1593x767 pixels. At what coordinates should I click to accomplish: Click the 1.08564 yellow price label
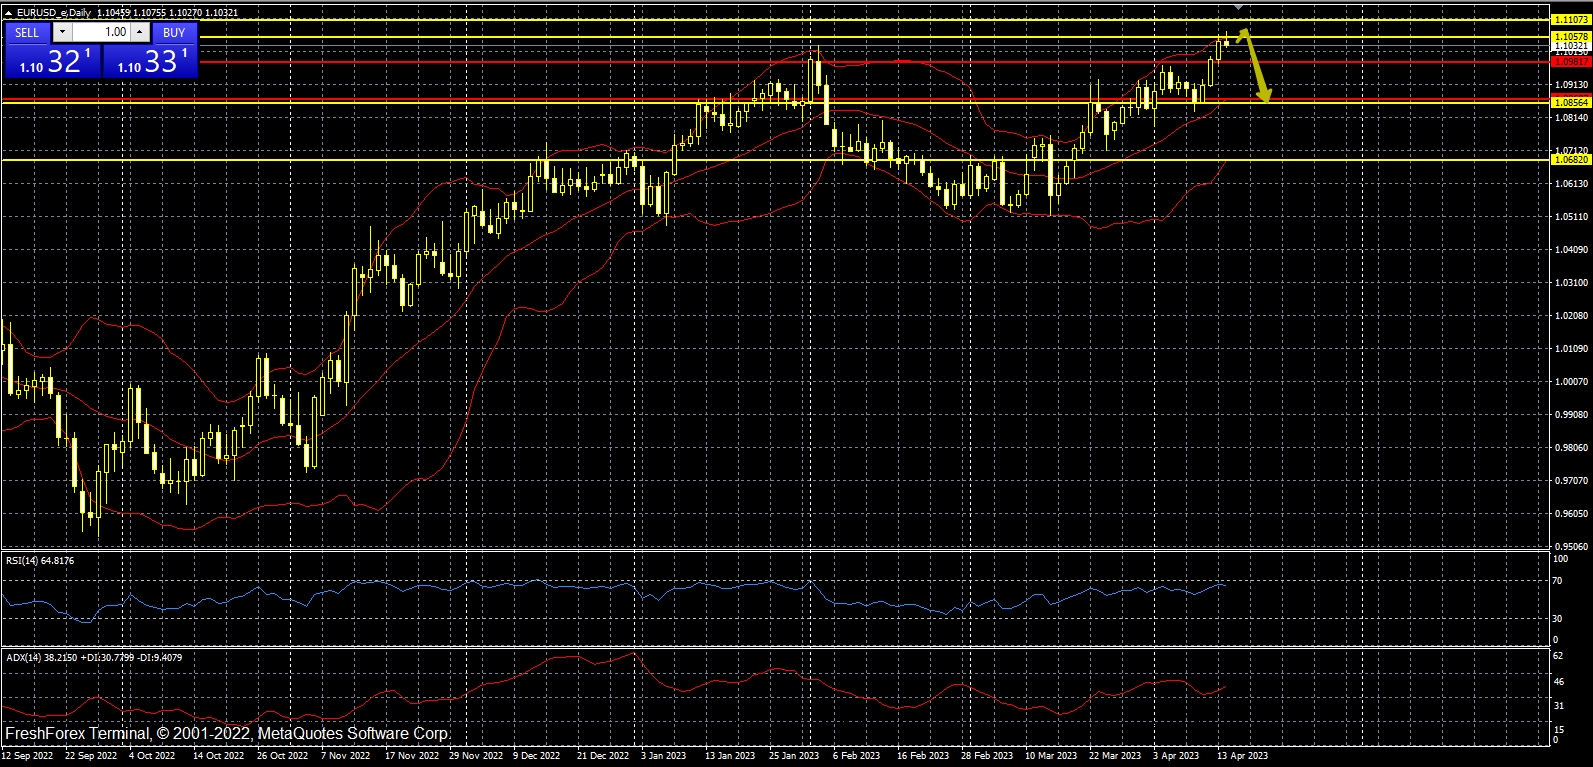coord(1570,102)
